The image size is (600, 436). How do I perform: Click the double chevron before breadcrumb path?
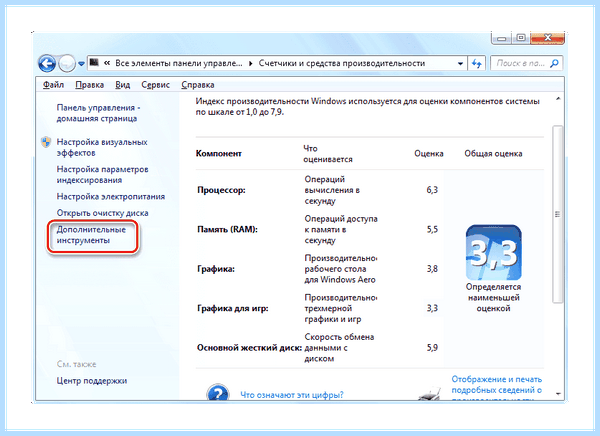pos(107,63)
